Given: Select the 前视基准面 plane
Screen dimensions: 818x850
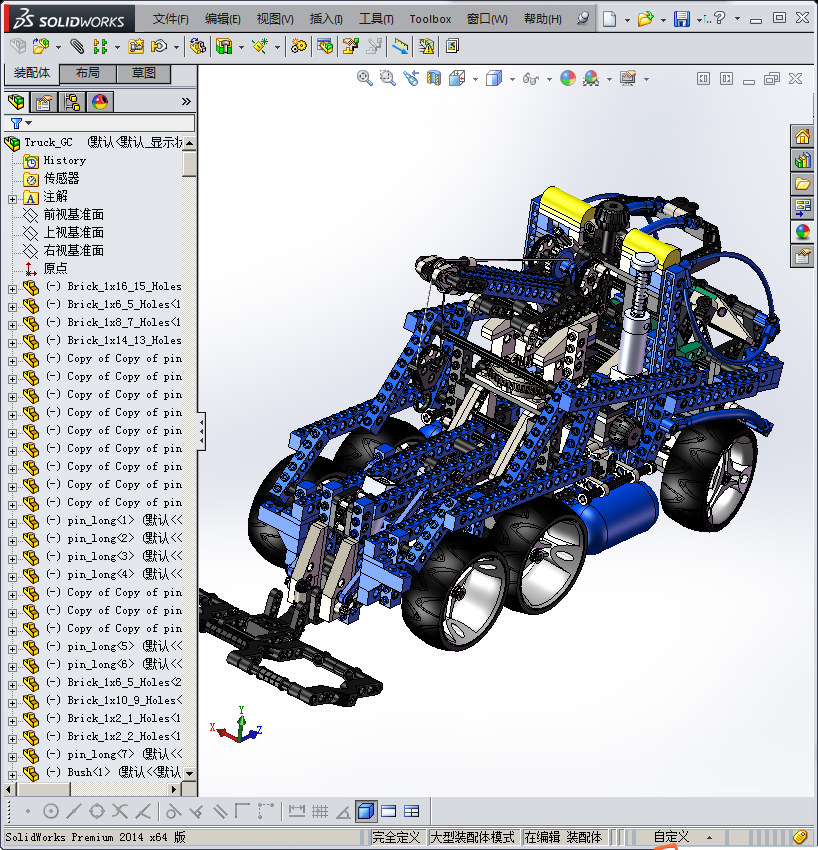Looking at the screenshot, I should coord(73,215).
